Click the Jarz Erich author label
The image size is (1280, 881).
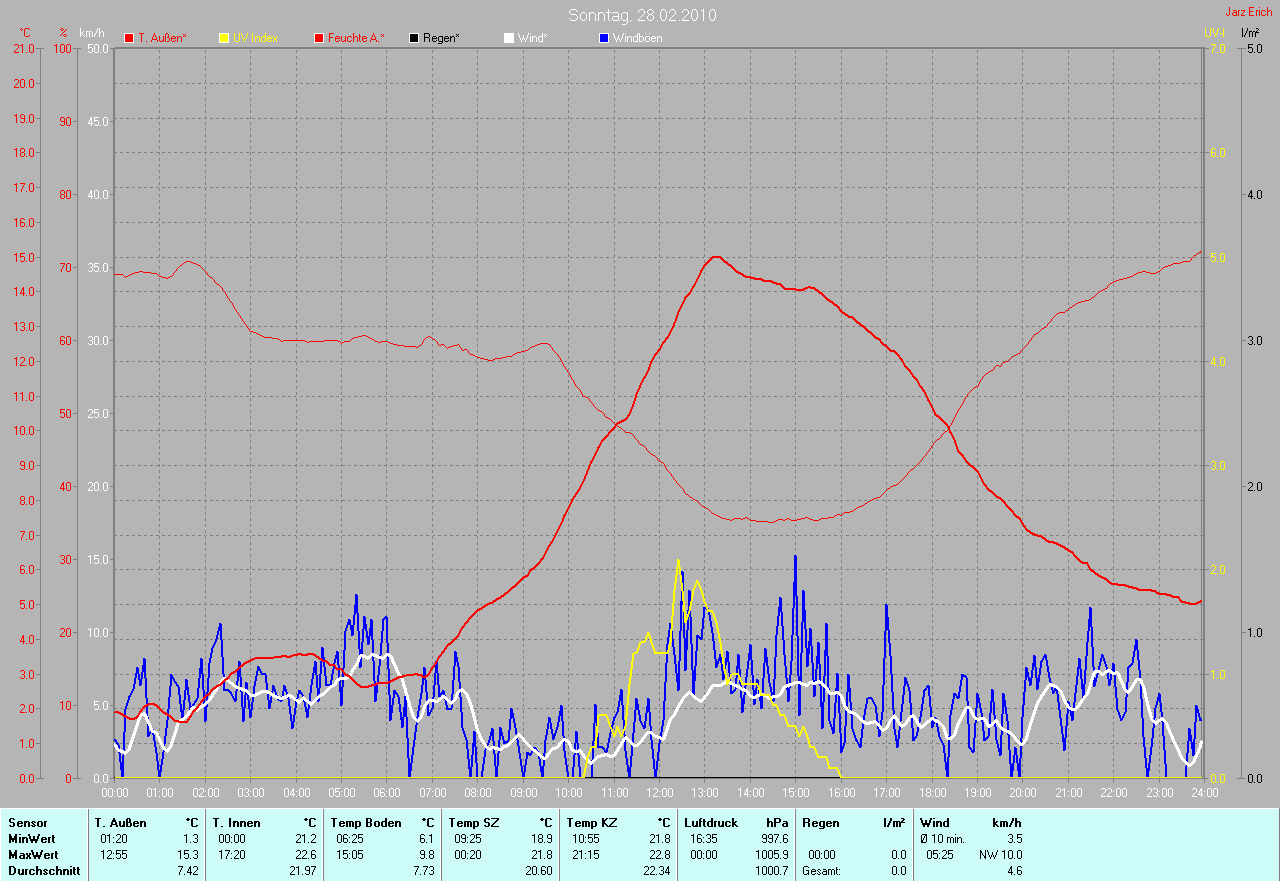[1249, 12]
